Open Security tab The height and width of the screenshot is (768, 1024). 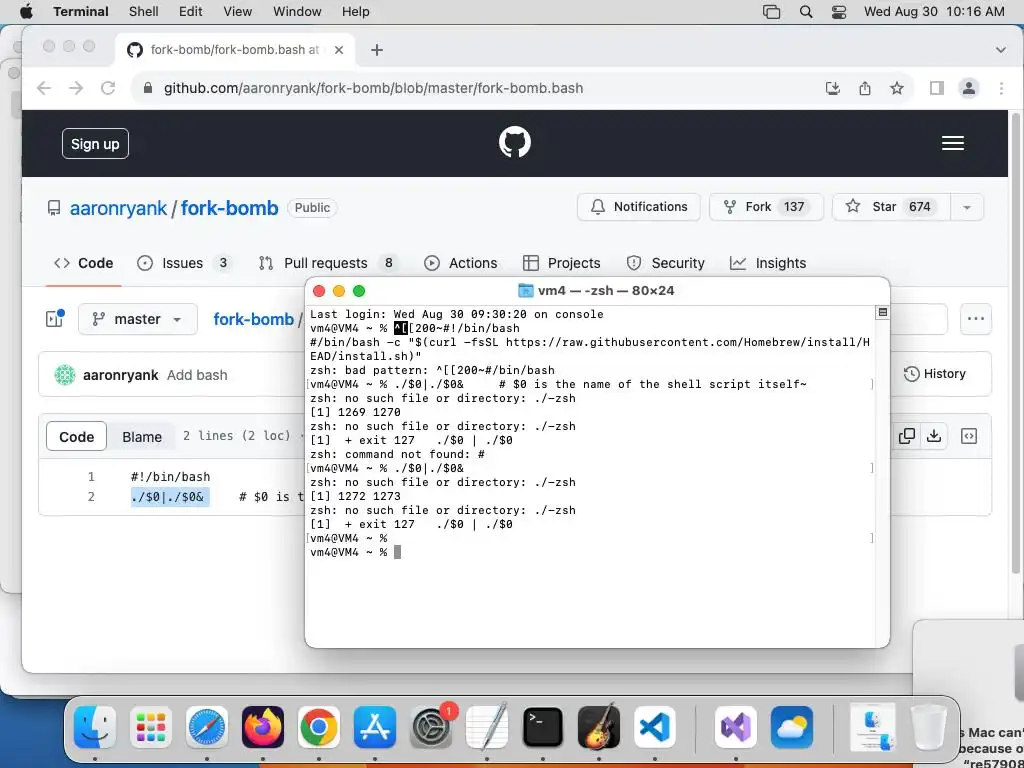click(x=665, y=263)
